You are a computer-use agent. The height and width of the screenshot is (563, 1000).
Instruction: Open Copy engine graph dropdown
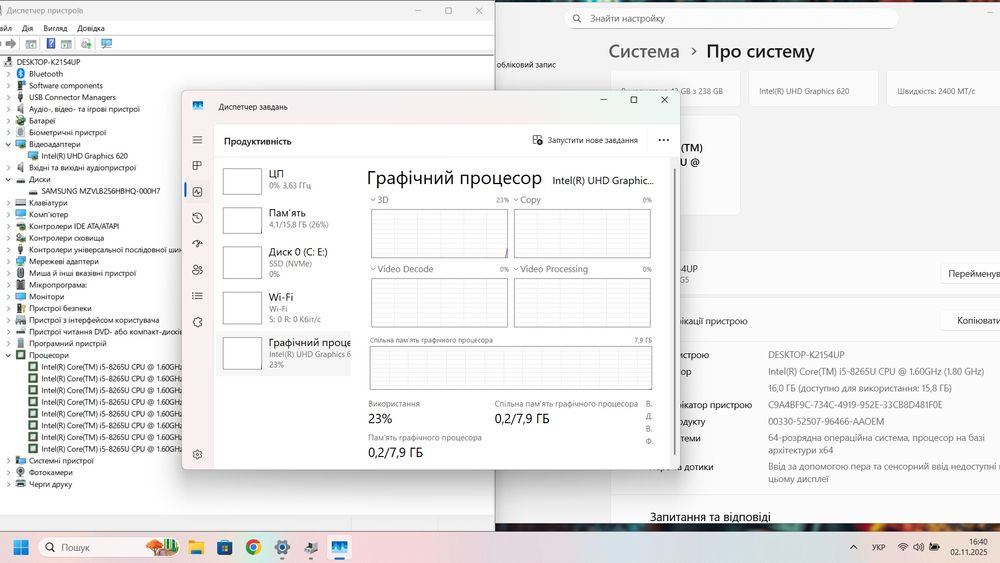point(516,200)
